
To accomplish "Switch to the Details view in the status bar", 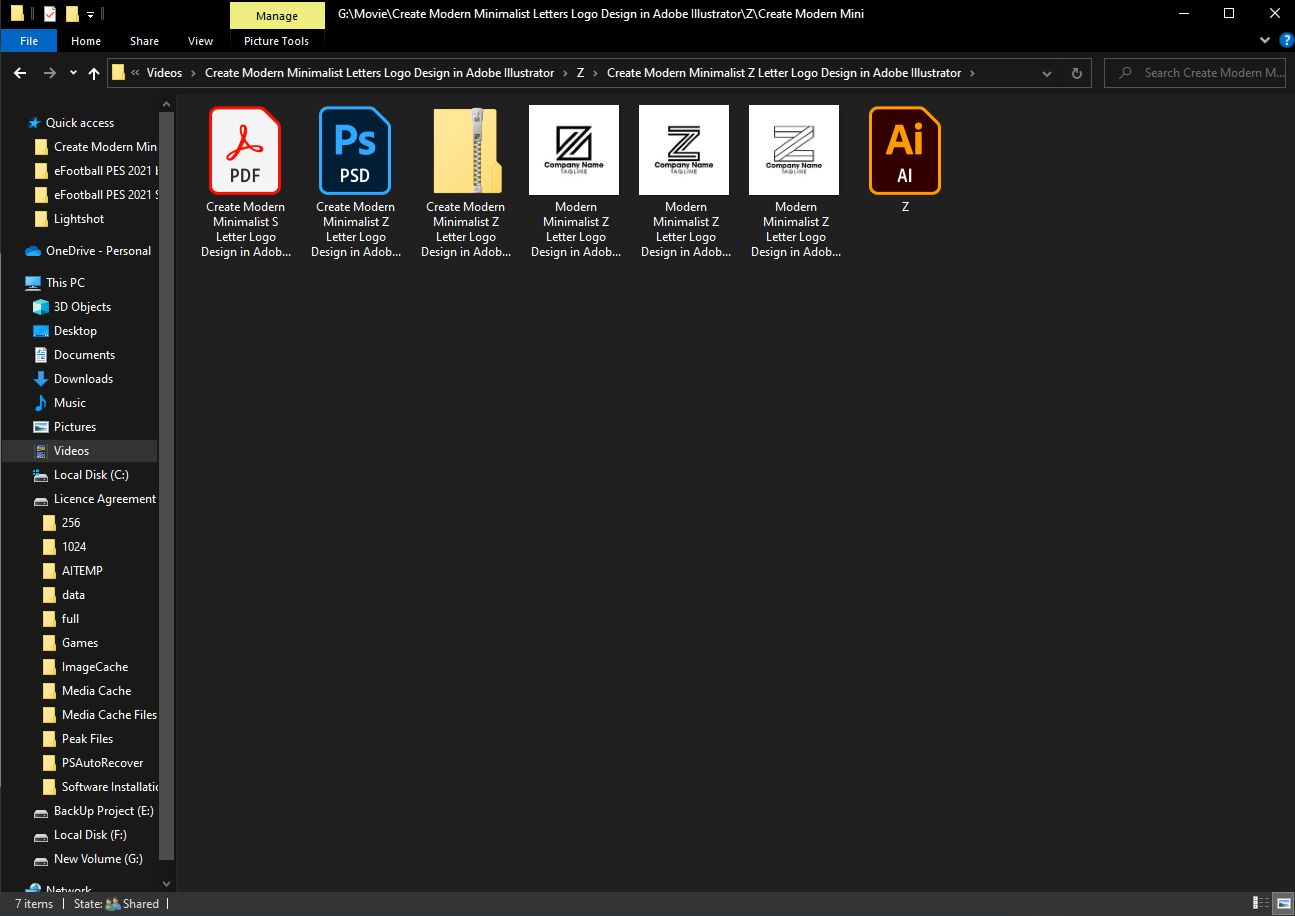I will coord(1261,904).
